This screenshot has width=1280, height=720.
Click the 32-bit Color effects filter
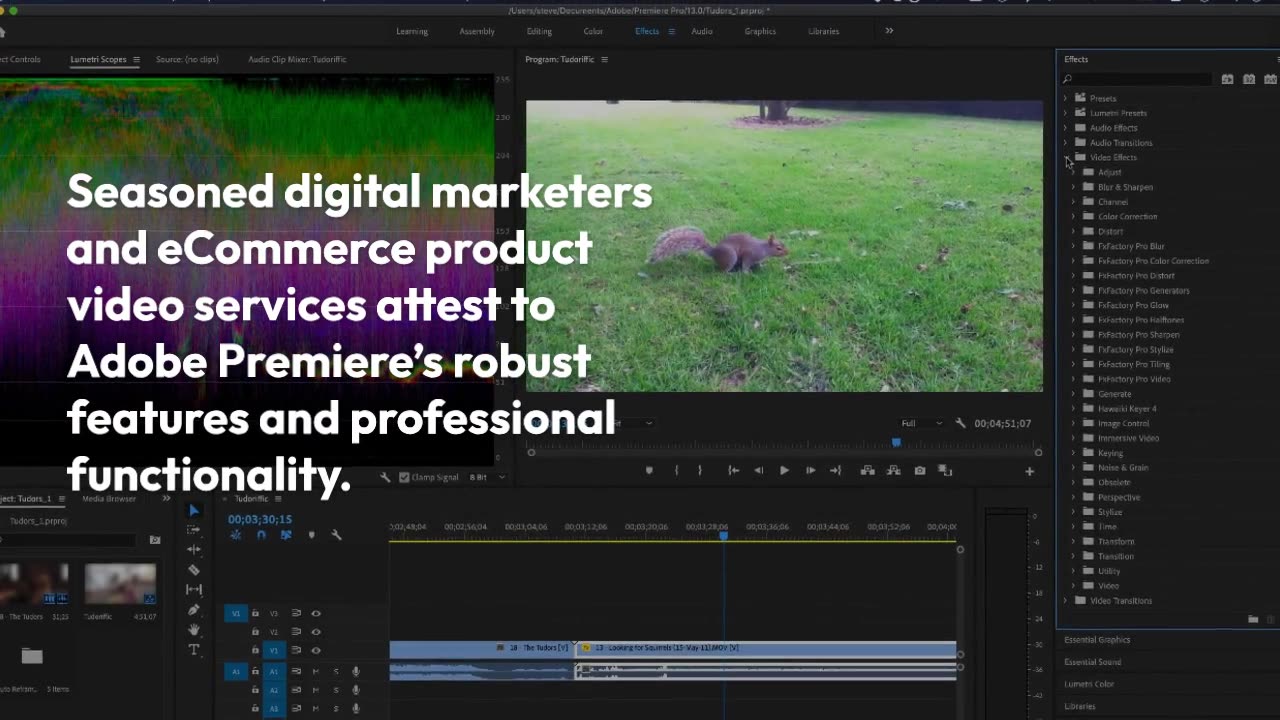[1249, 79]
